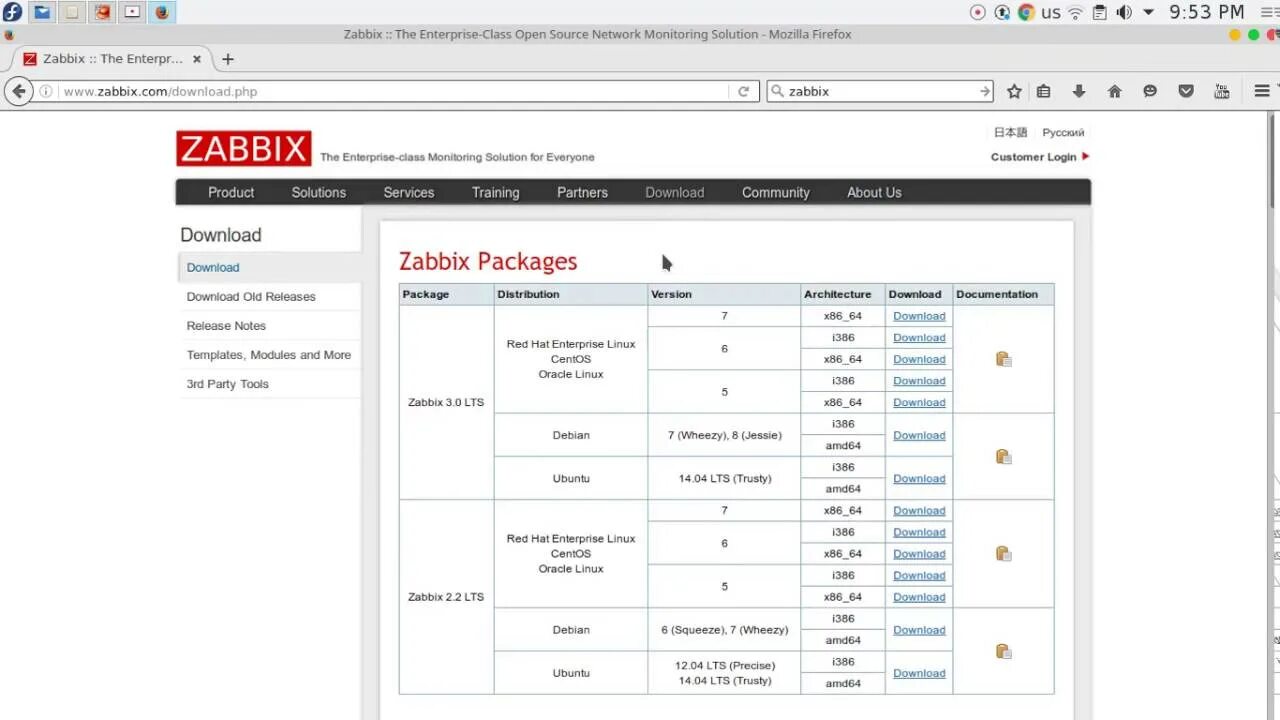Open documentation icon for Zabbix 3.0 Debian/Ubuntu

(1004, 457)
